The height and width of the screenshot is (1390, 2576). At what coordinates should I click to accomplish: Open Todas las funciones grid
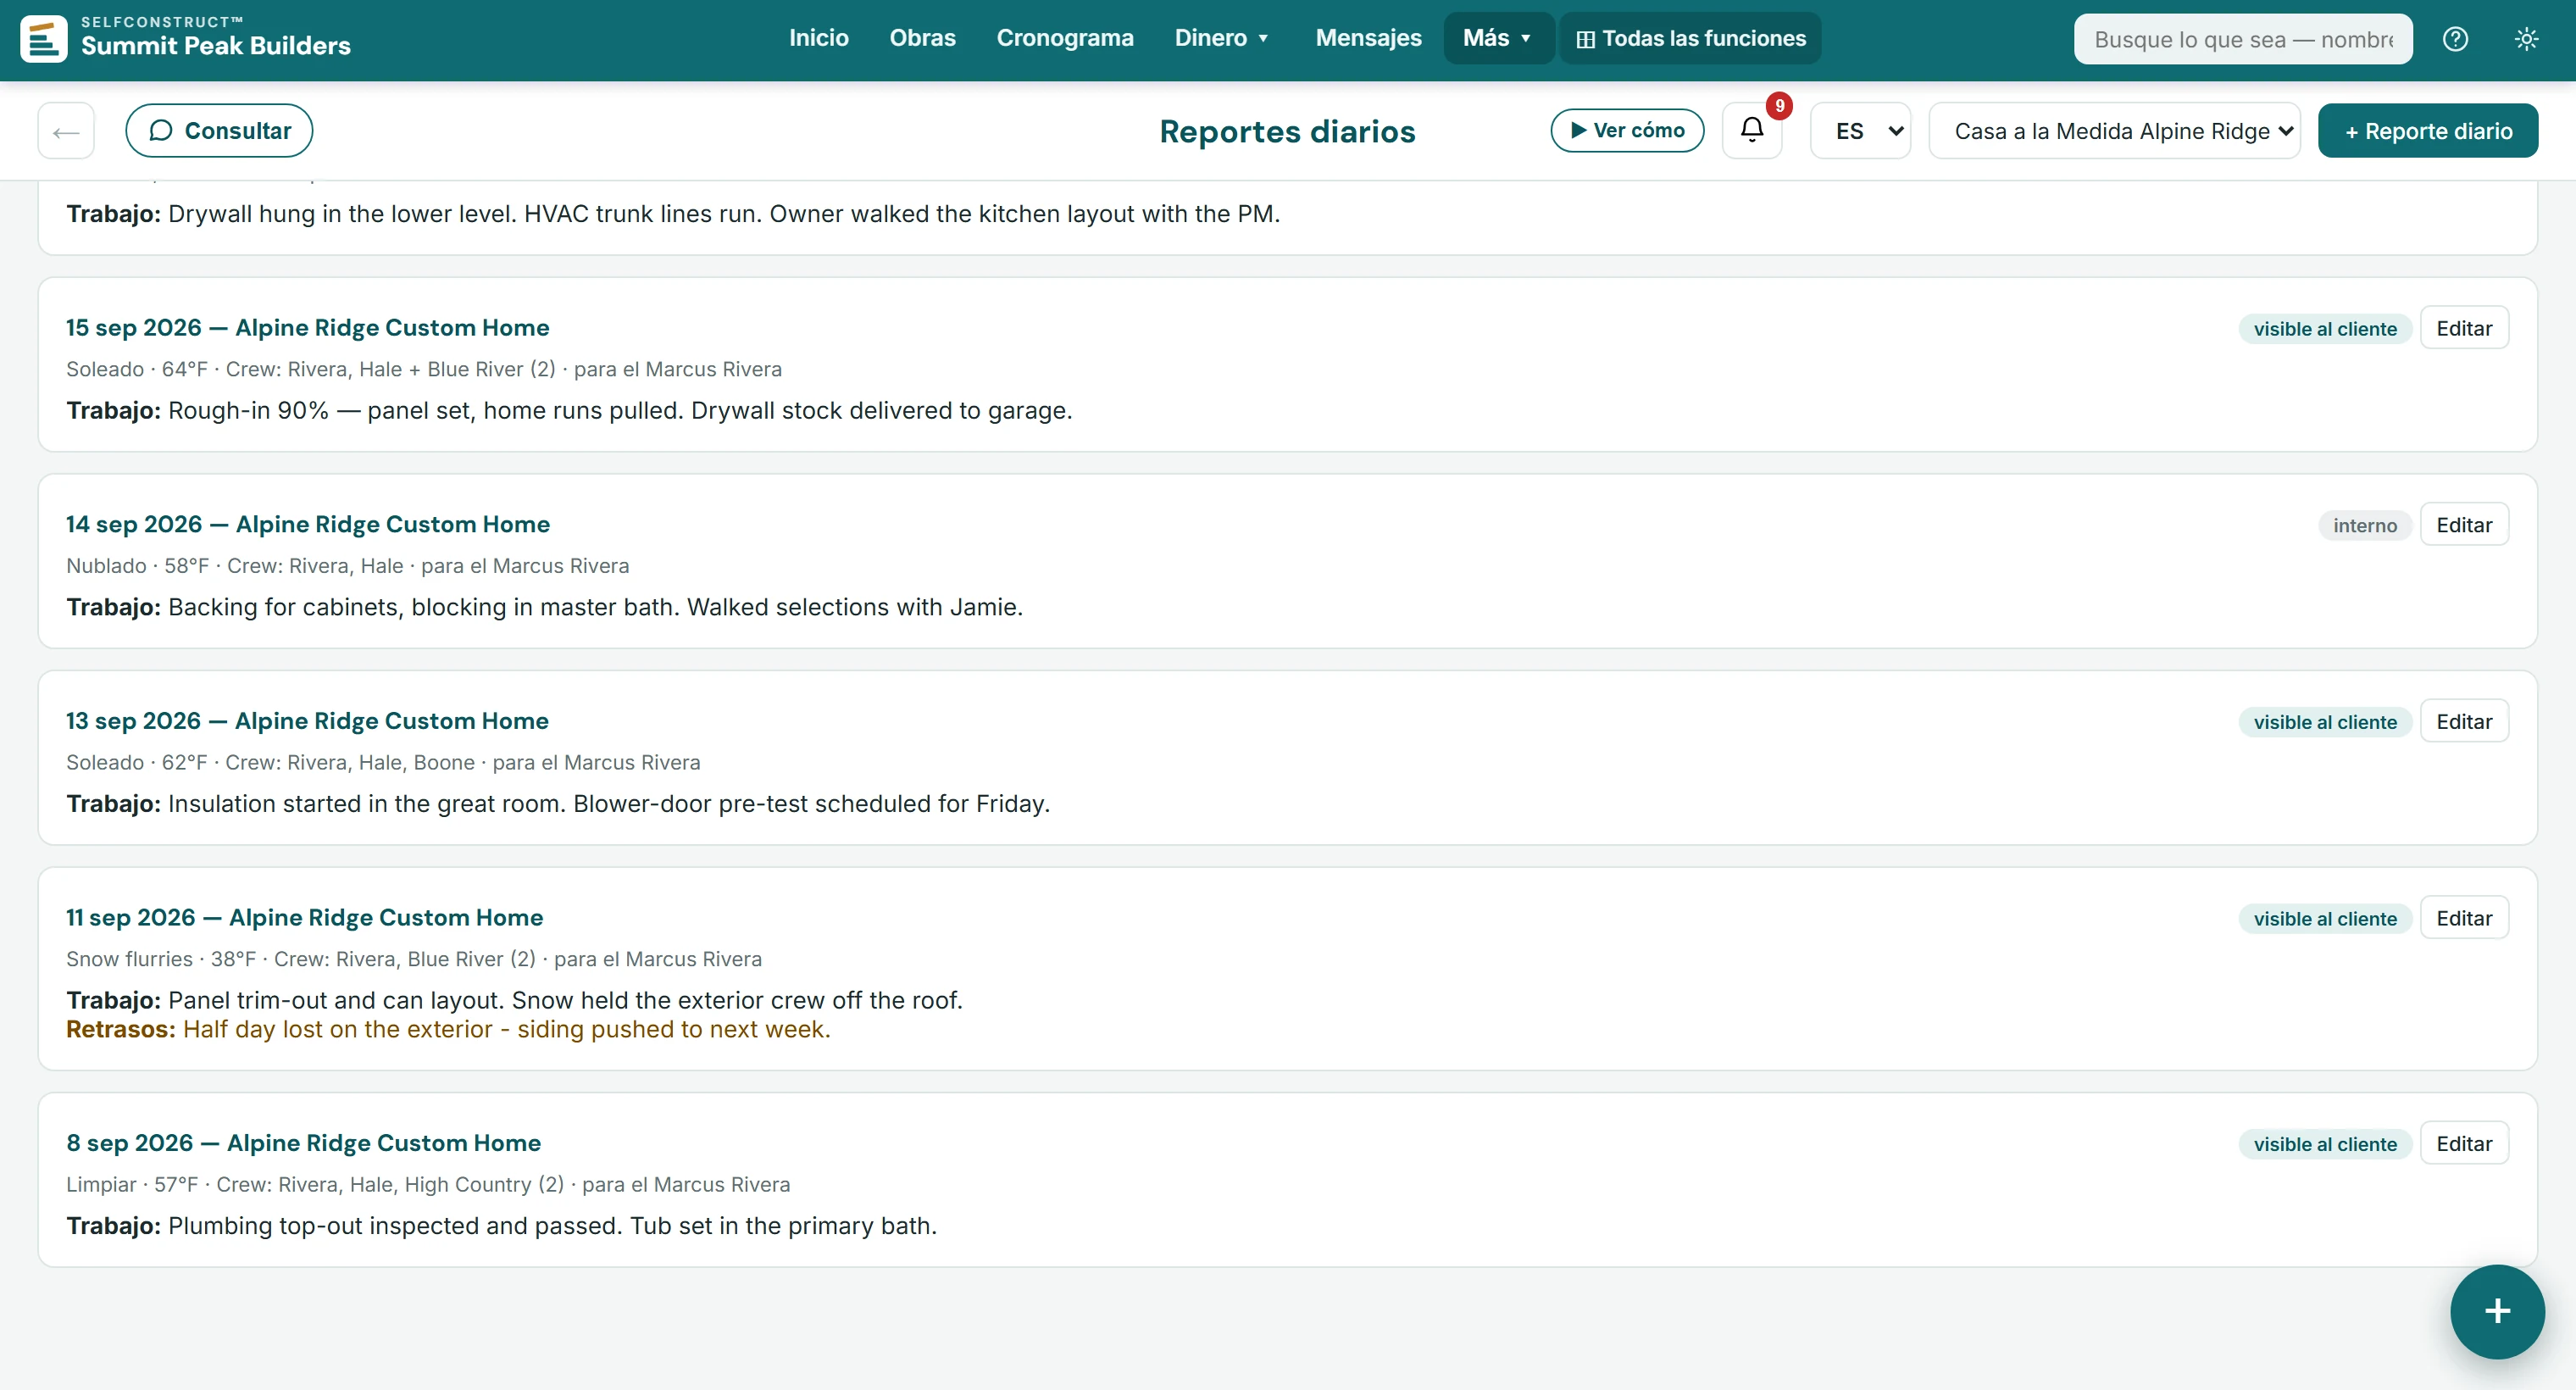(1690, 38)
